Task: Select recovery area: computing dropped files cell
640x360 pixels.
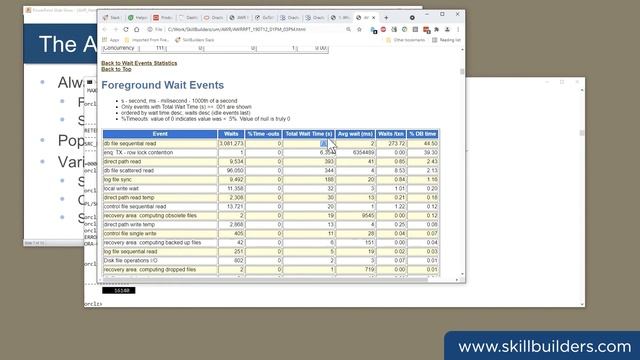Action: 160,269
